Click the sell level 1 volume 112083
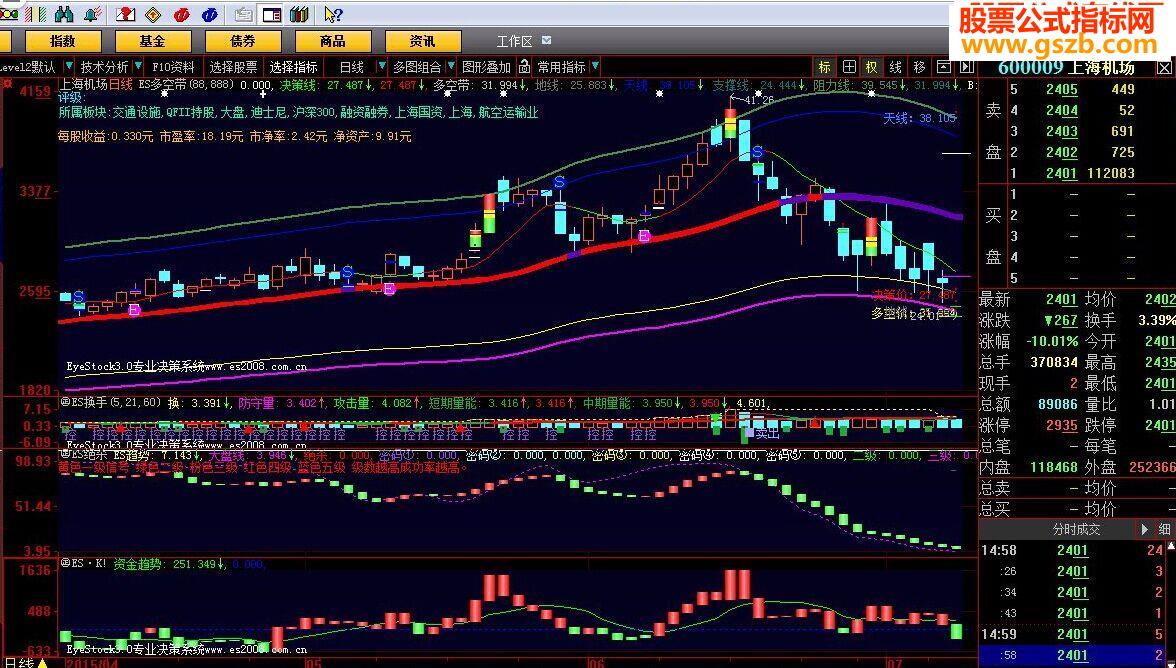1176x668 pixels. pyautogui.click(x=1112, y=173)
